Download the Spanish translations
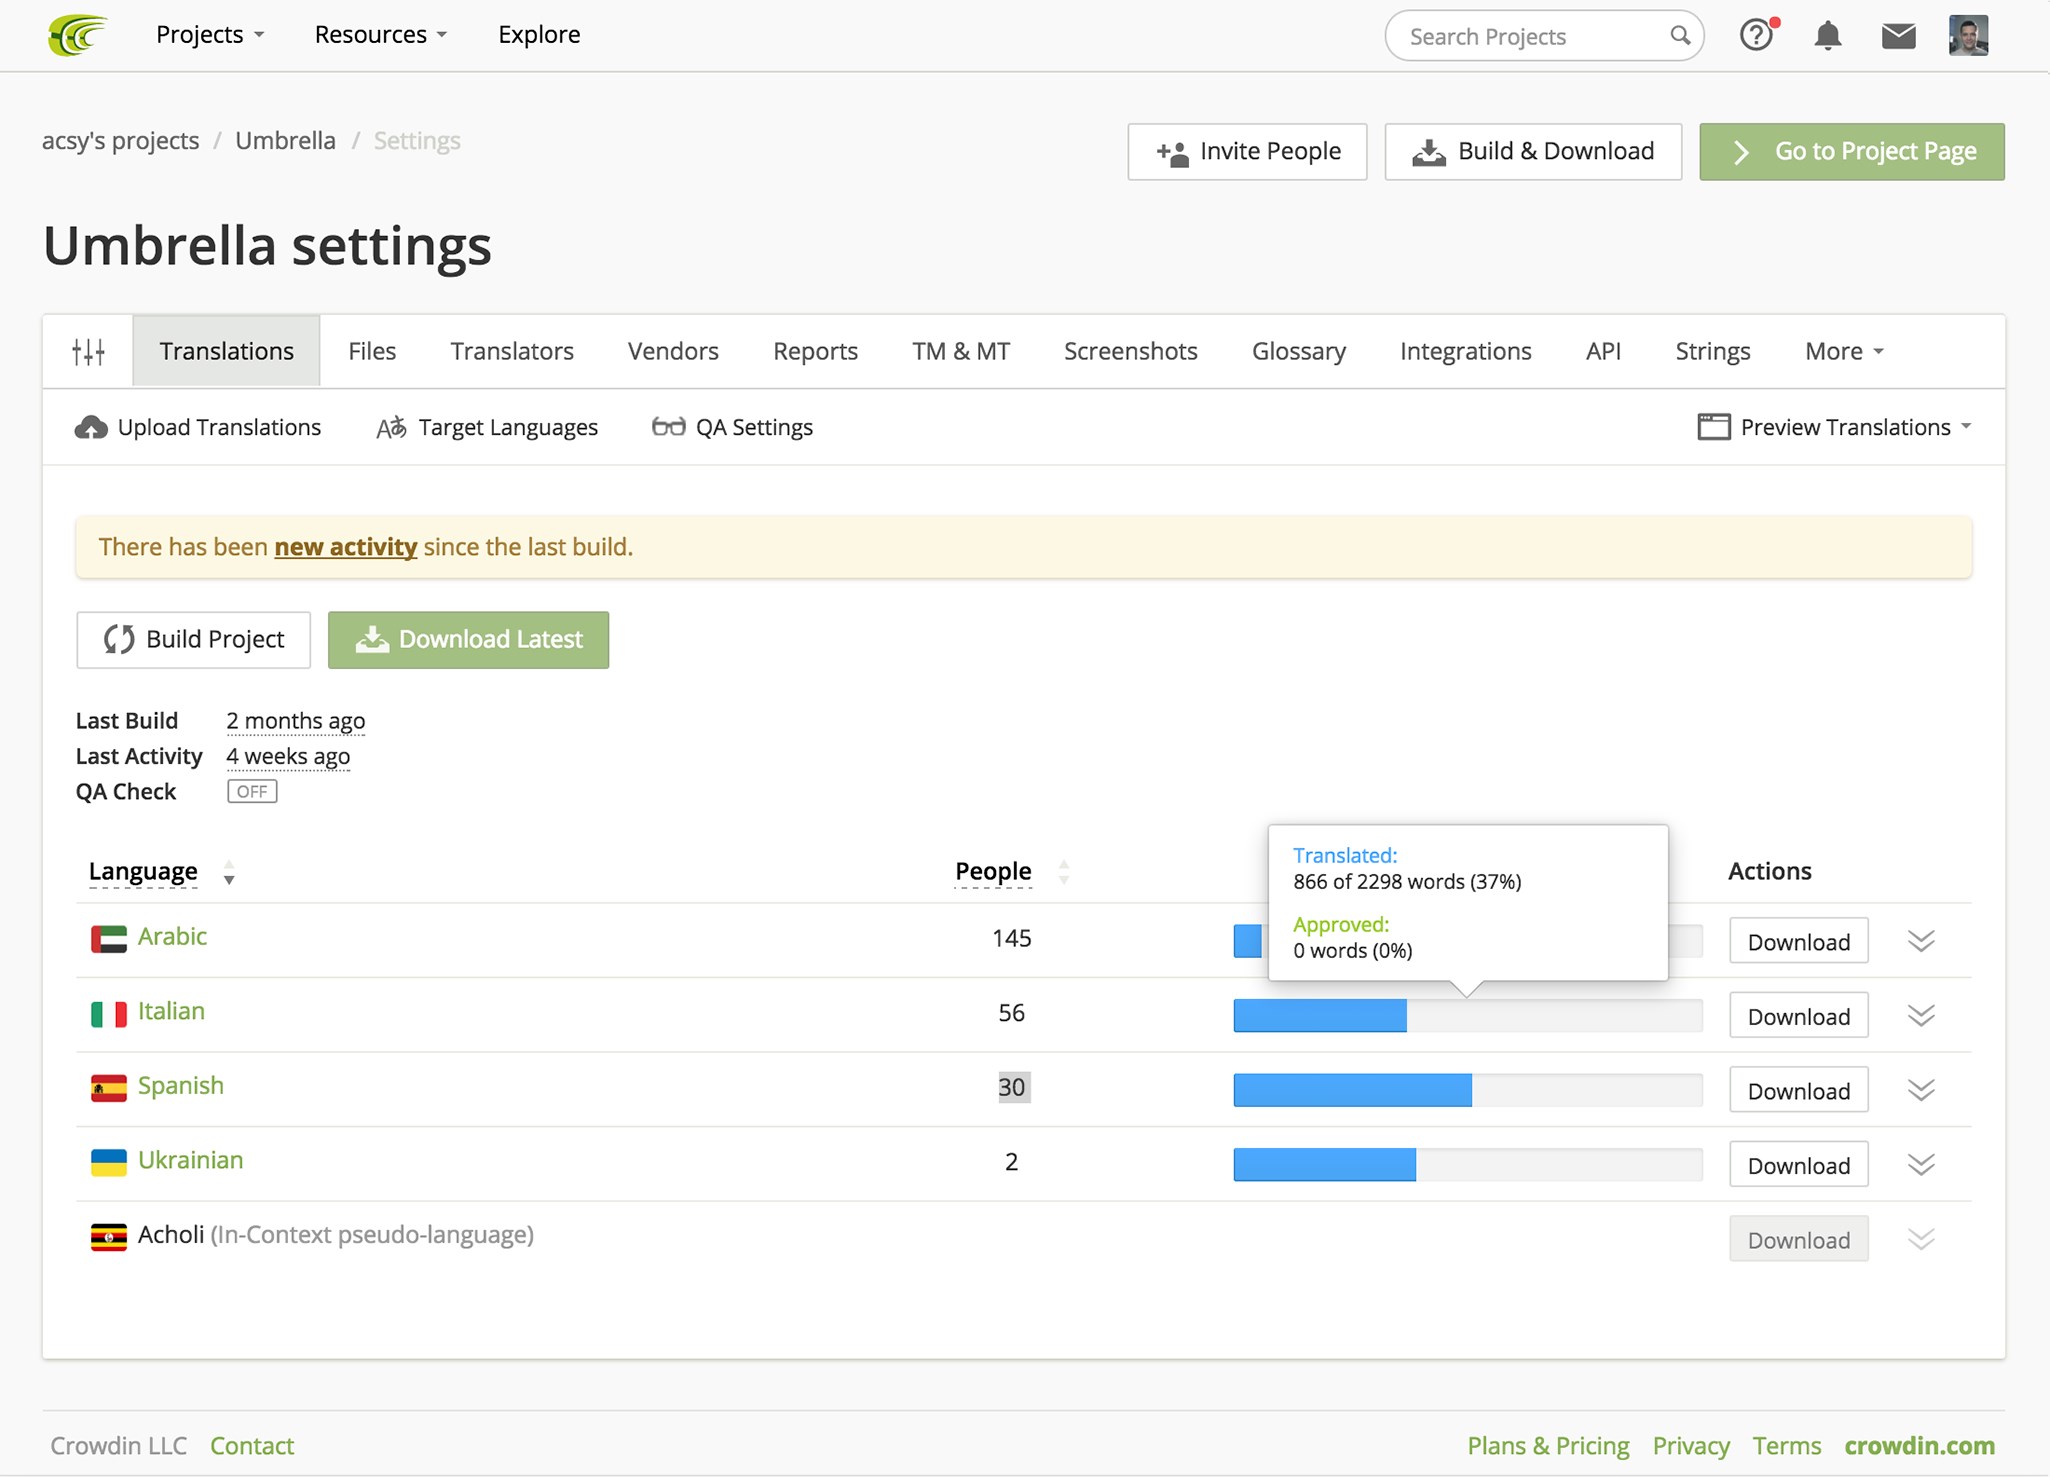 click(x=1798, y=1090)
